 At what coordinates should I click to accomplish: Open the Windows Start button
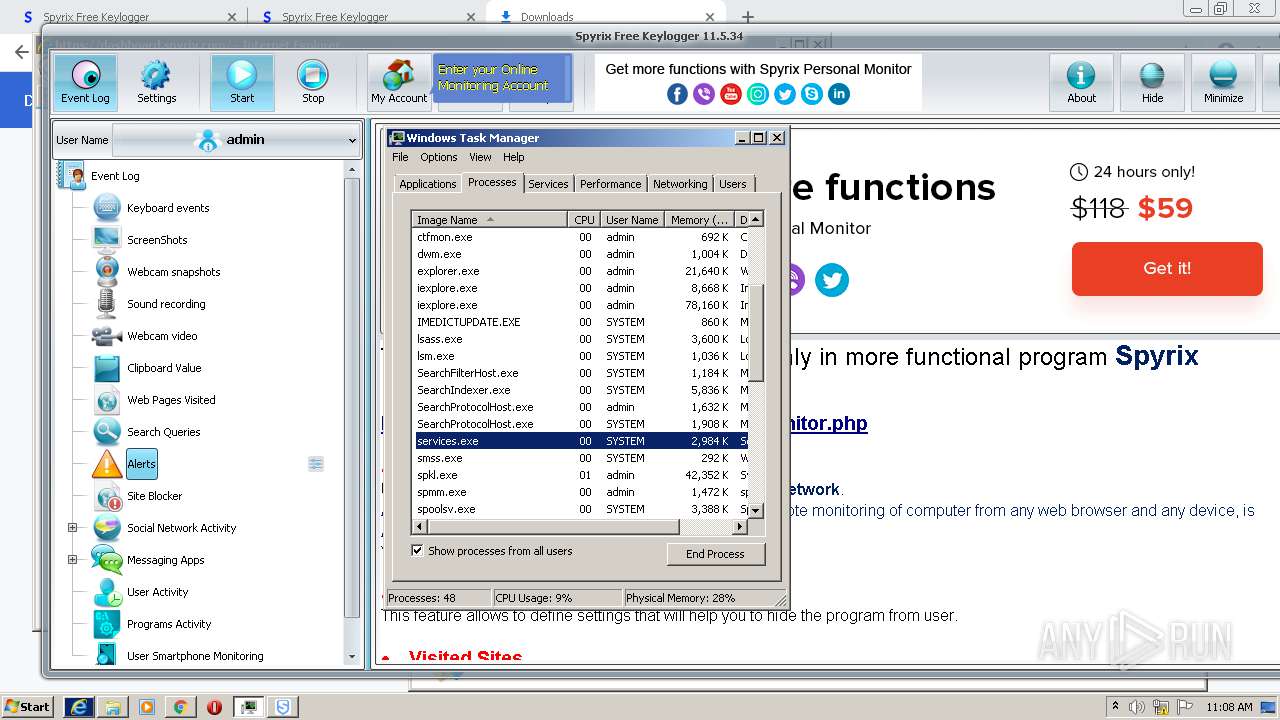(27, 706)
